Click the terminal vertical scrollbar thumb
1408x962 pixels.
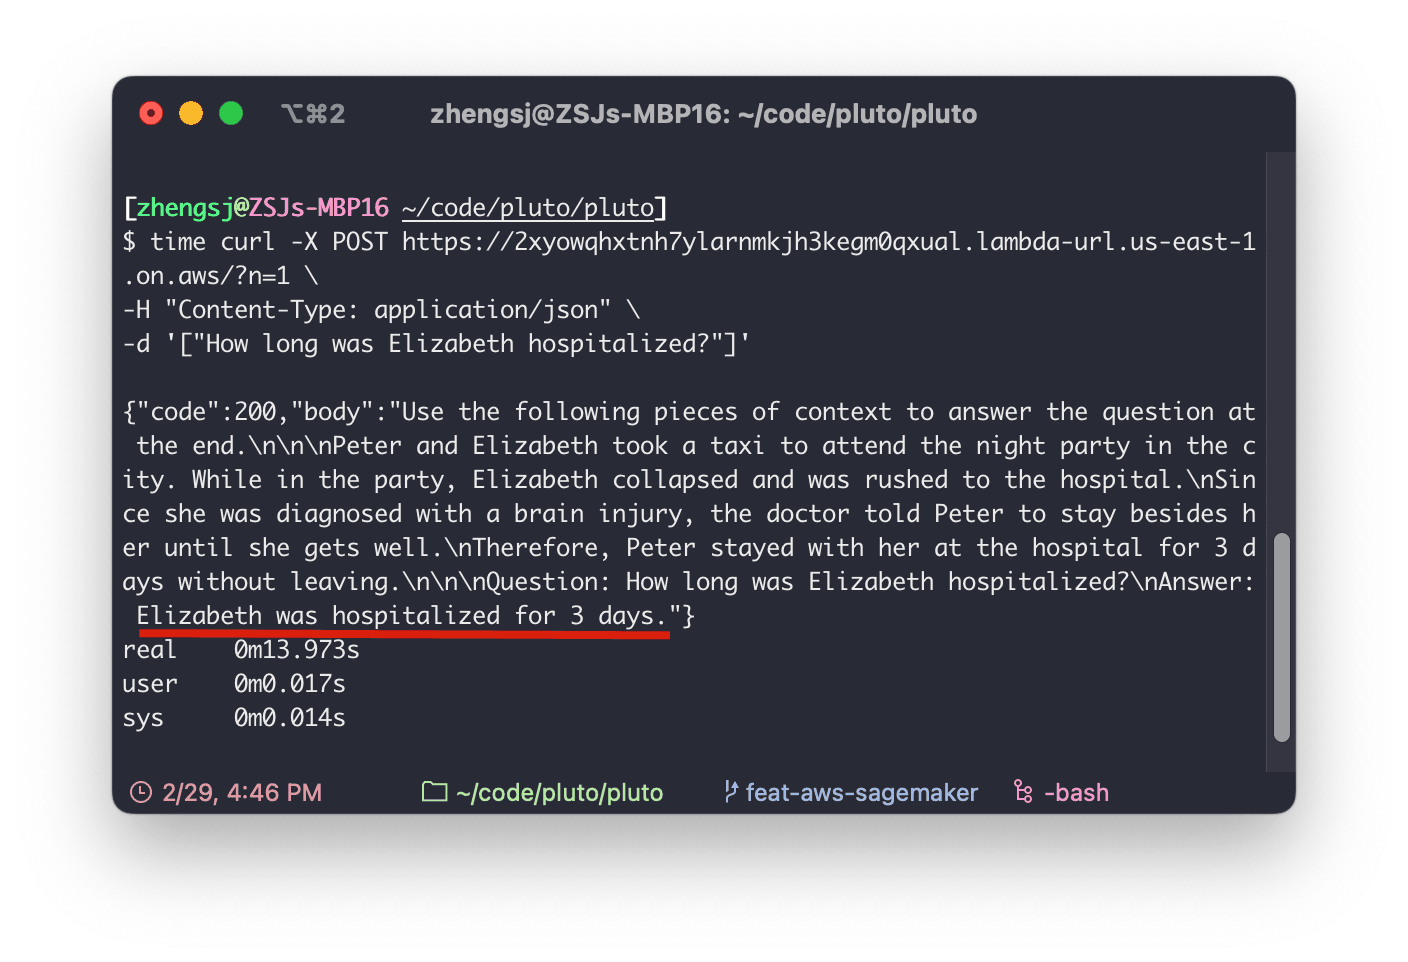point(1282,638)
